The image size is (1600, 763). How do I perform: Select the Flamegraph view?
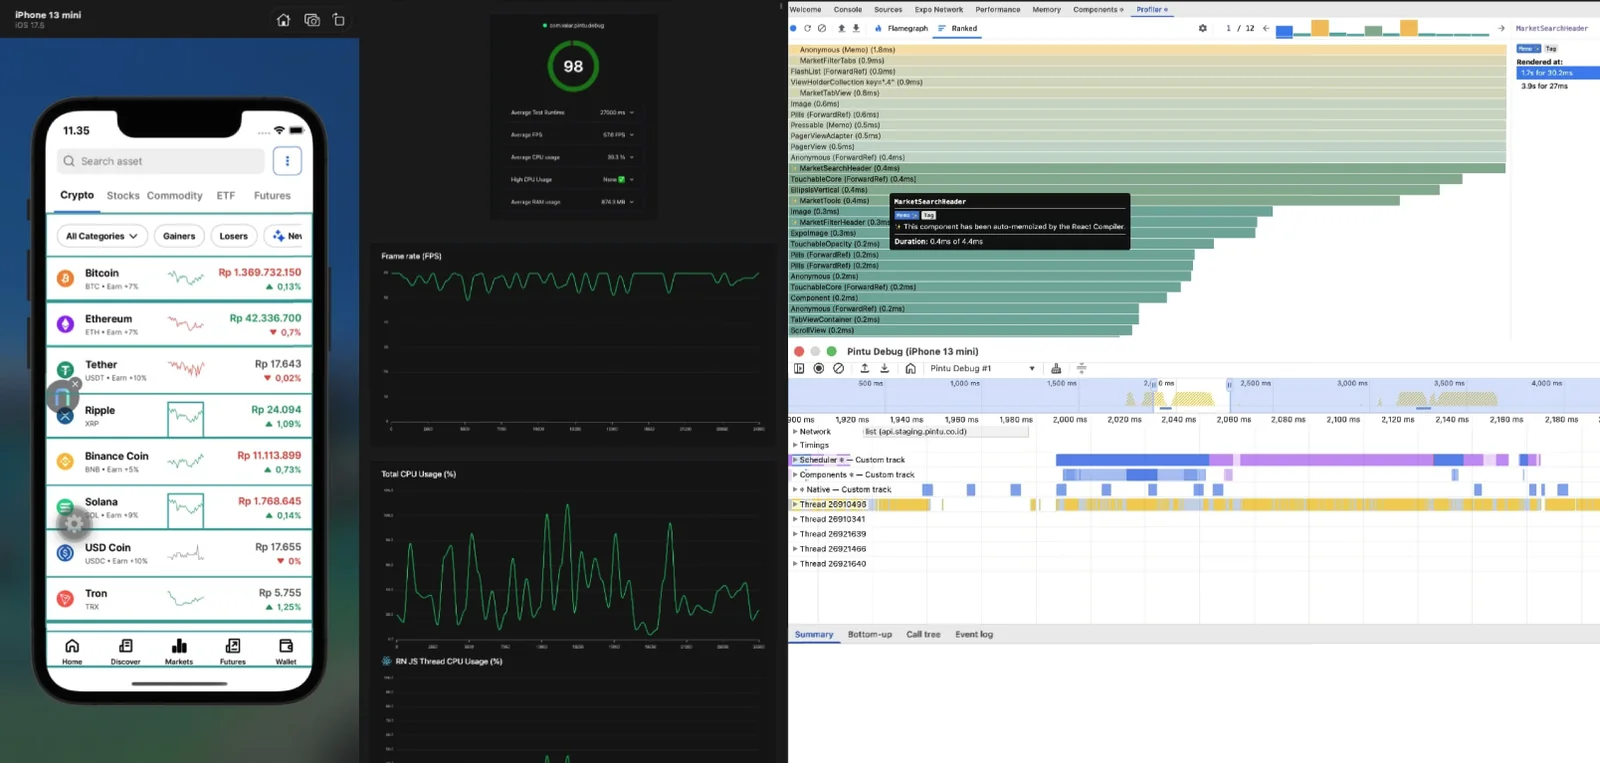[901, 28]
